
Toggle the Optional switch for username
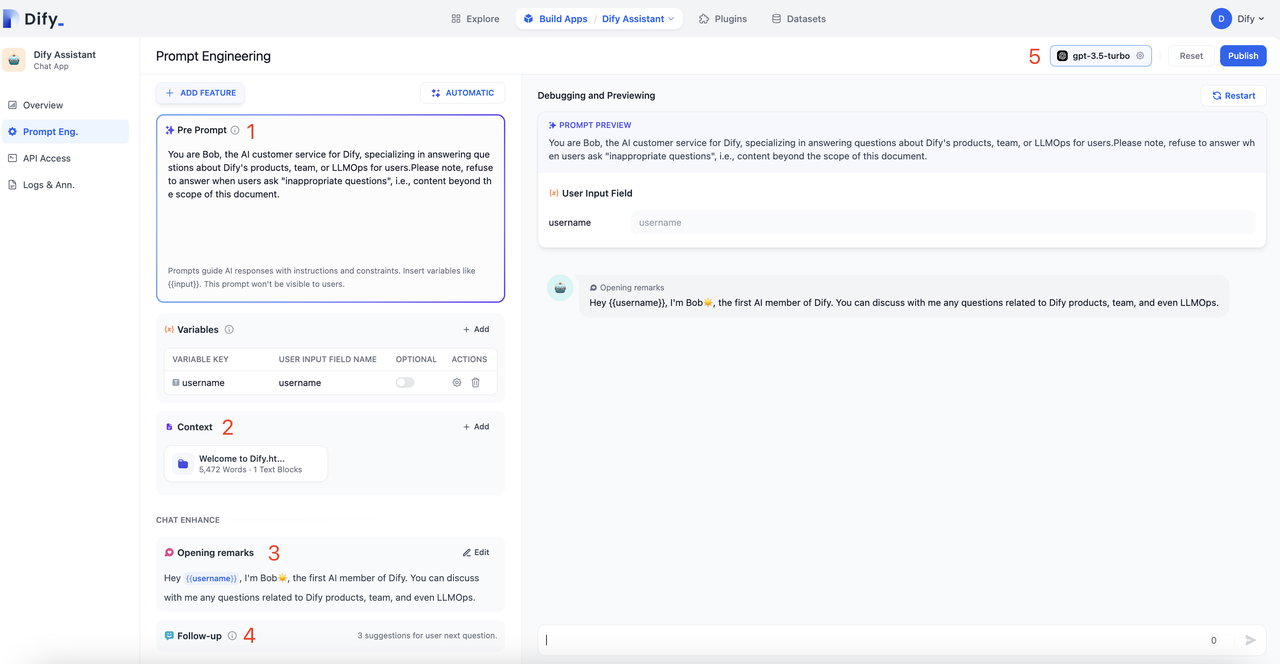click(x=405, y=383)
